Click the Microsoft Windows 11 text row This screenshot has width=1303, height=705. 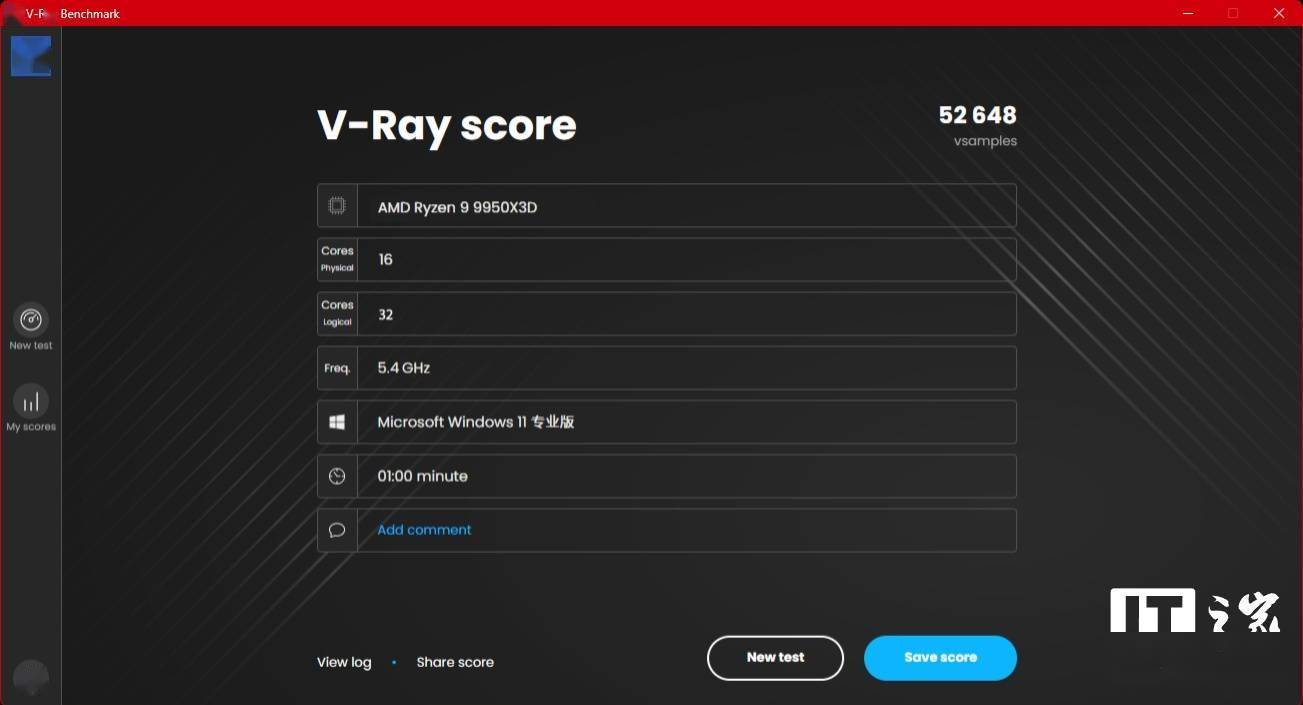[686, 422]
